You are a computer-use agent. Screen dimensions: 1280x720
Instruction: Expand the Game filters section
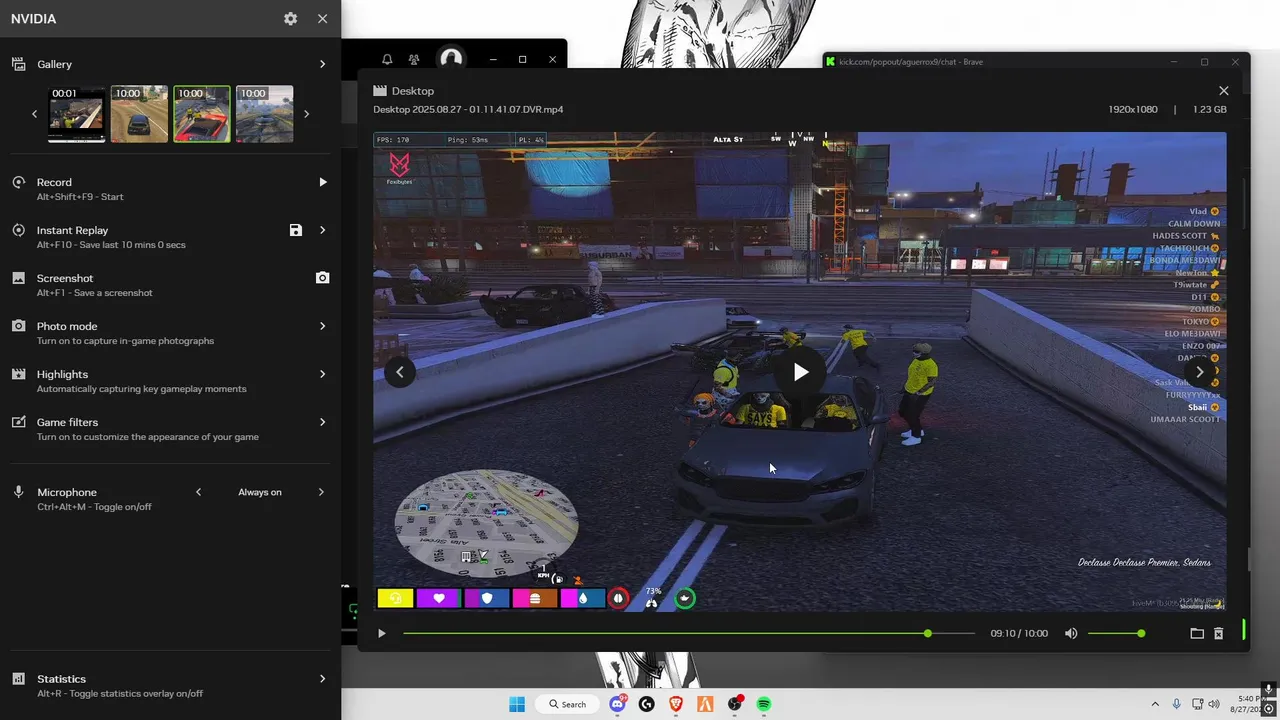[322, 422]
